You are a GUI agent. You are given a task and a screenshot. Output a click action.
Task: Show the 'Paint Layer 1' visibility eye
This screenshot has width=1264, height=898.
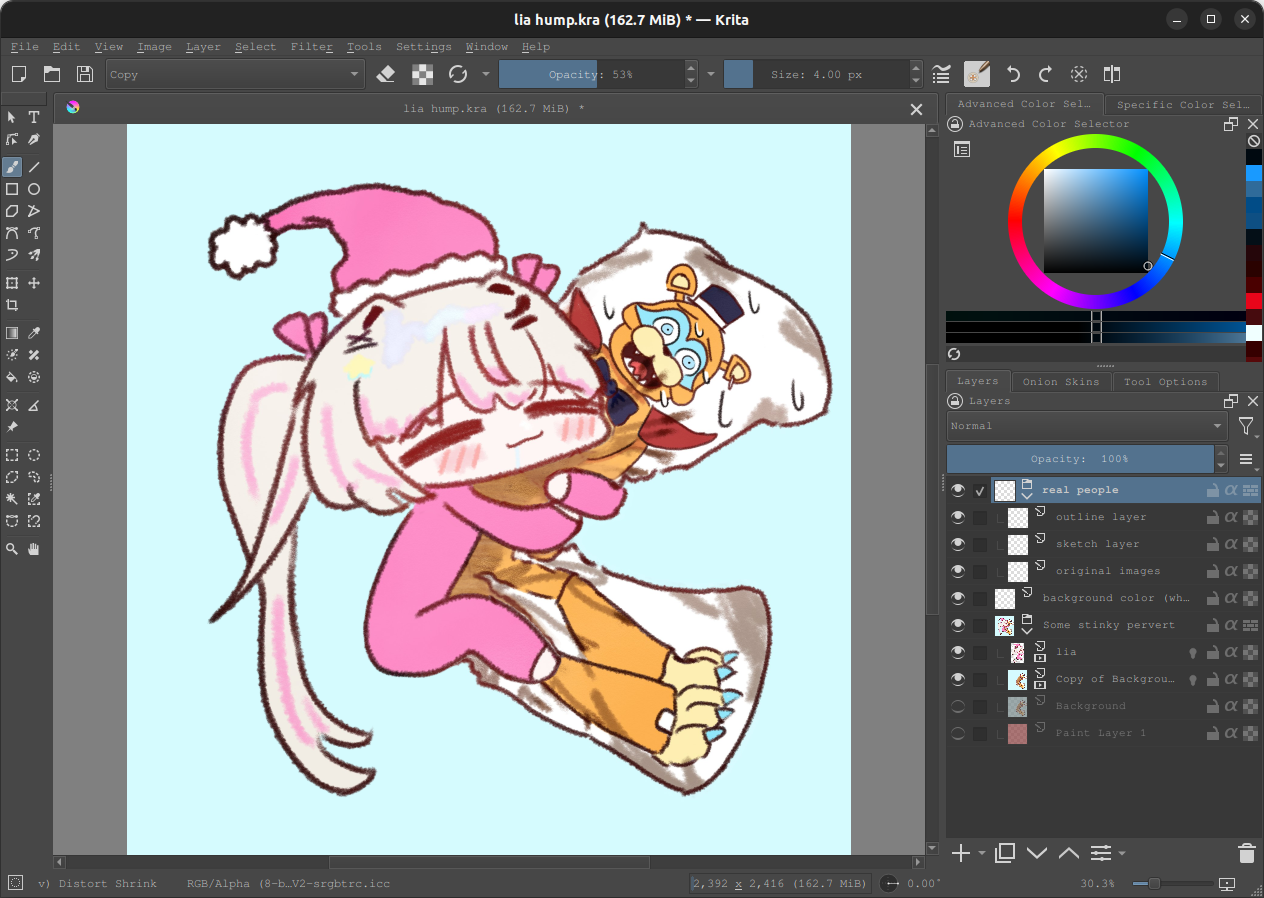(x=958, y=733)
